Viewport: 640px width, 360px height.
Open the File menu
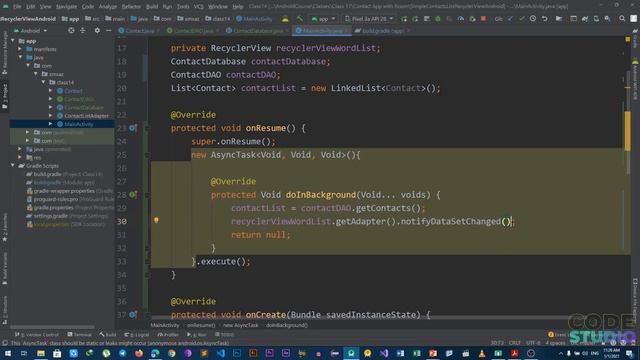click(x=17, y=7)
